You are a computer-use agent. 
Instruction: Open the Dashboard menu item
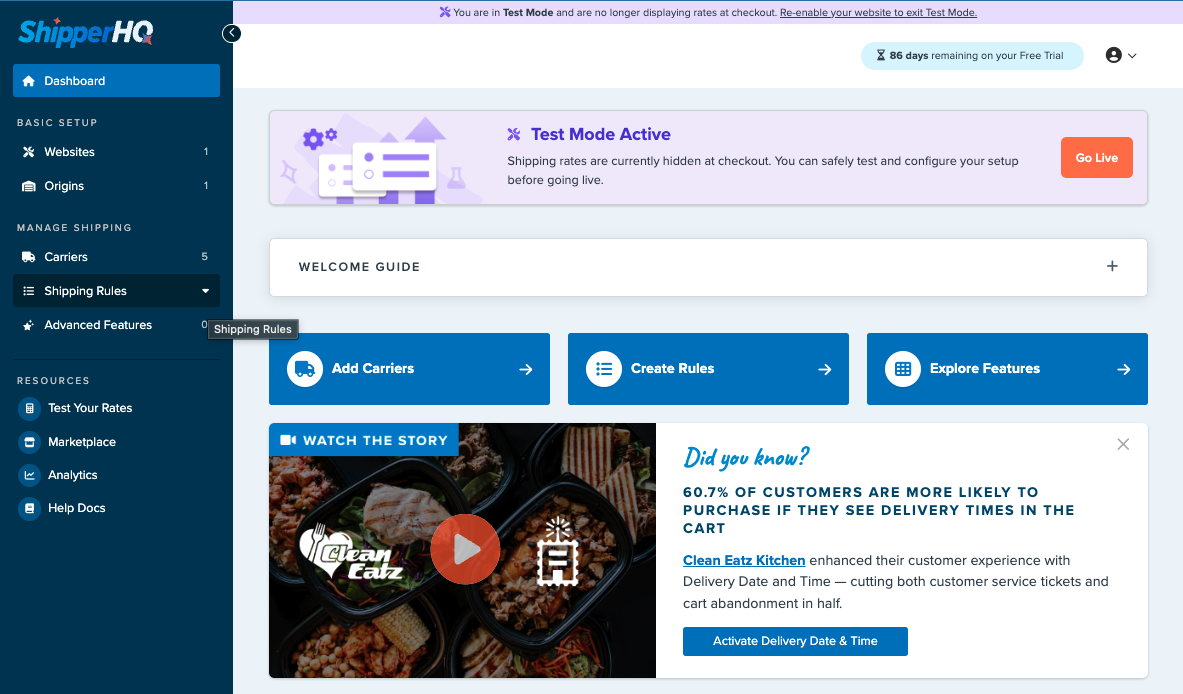coord(116,81)
